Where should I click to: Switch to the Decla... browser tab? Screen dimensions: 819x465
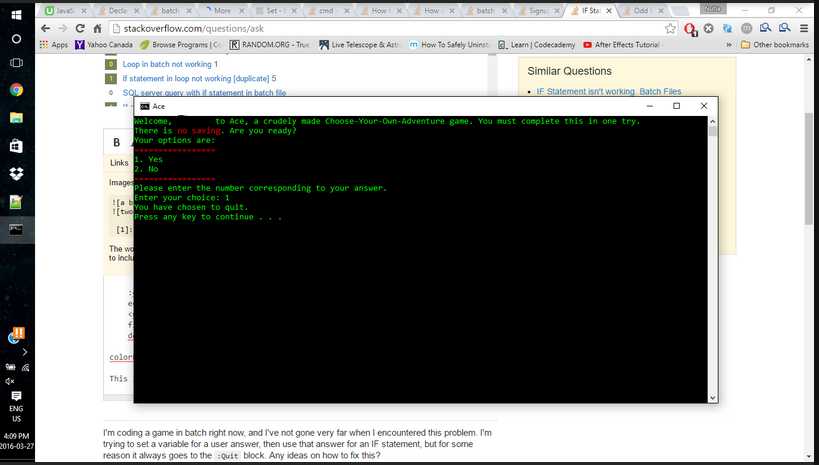coord(116,10)
